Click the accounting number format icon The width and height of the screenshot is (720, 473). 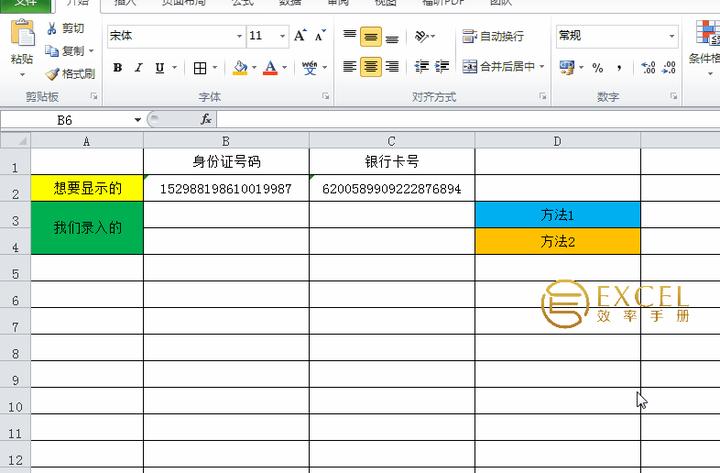point(567,68)
